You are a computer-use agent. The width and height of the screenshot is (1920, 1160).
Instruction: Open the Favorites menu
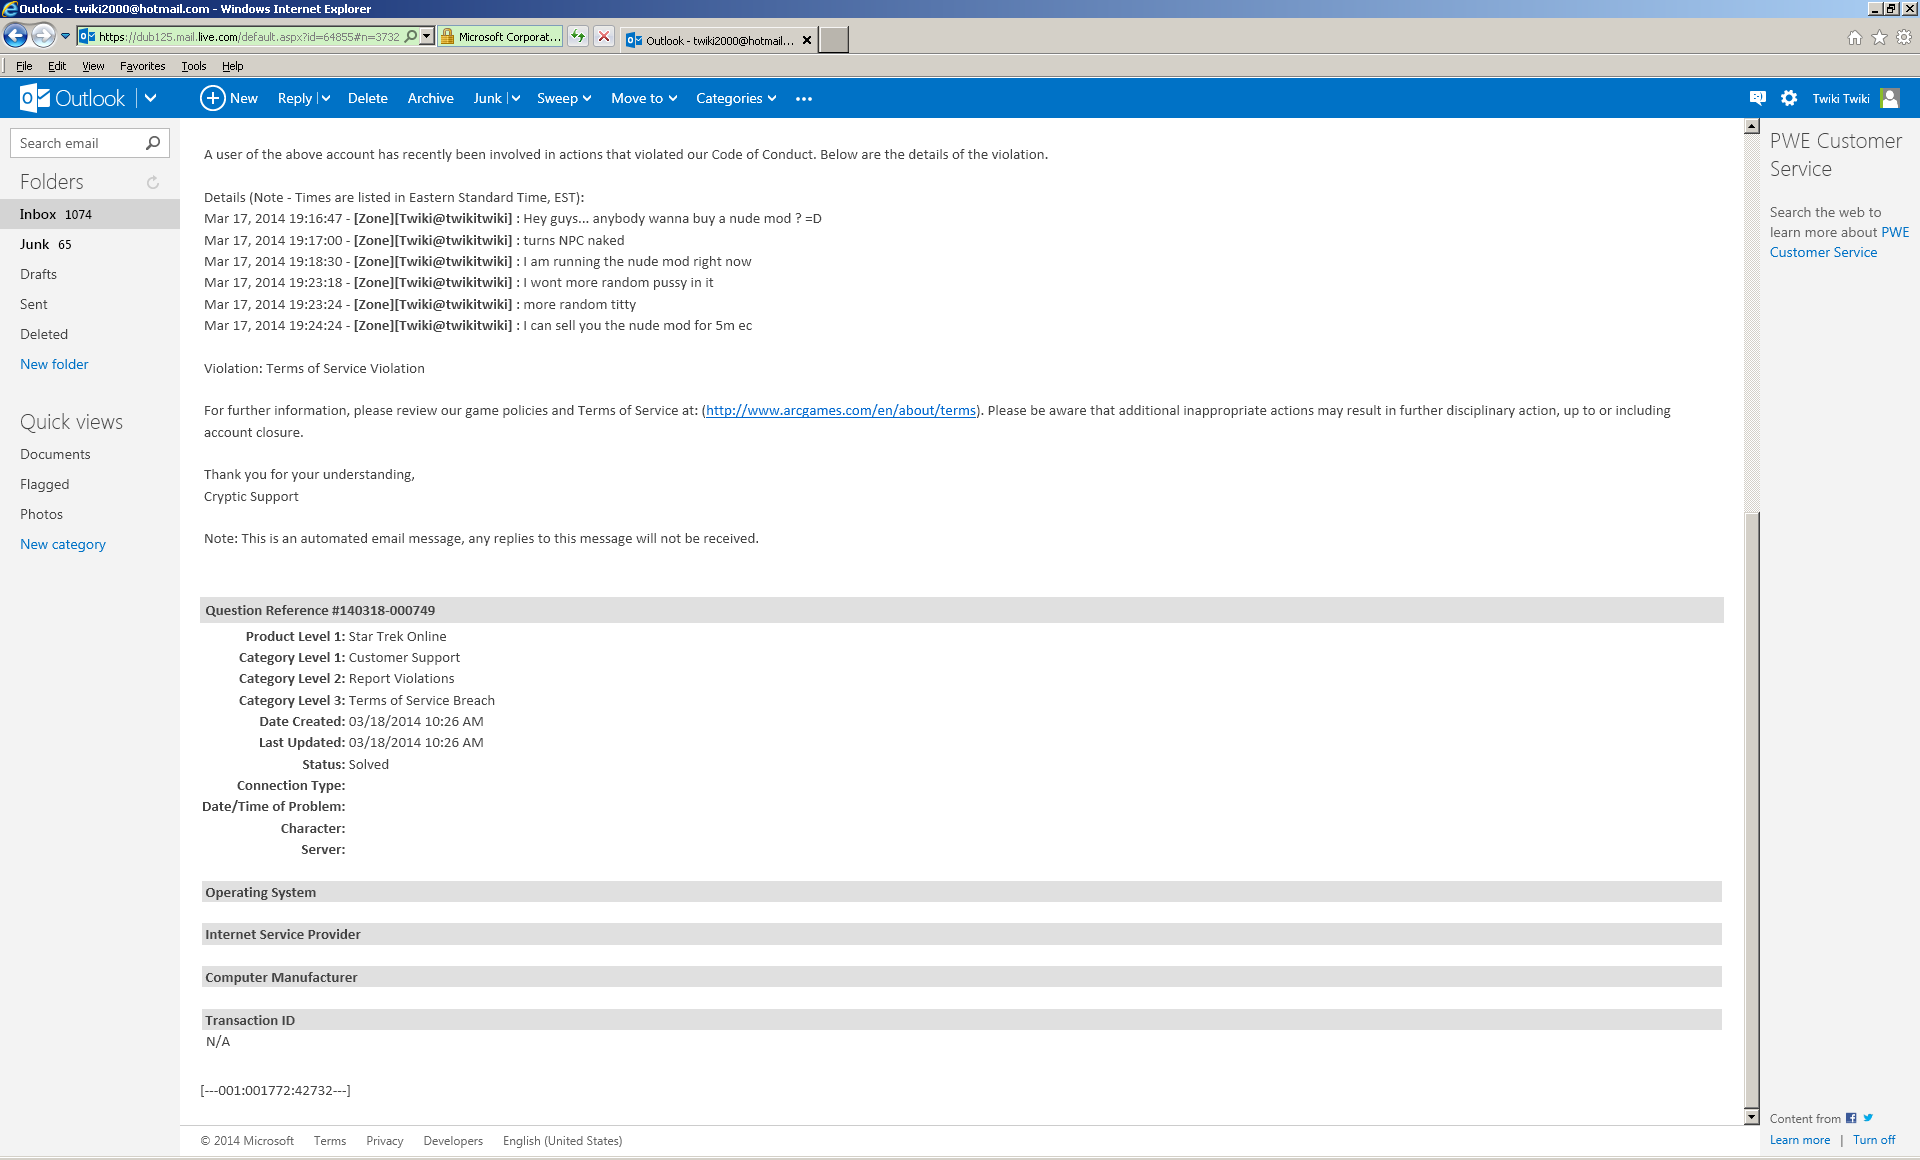pyautogui.click(x=142, y=66)
